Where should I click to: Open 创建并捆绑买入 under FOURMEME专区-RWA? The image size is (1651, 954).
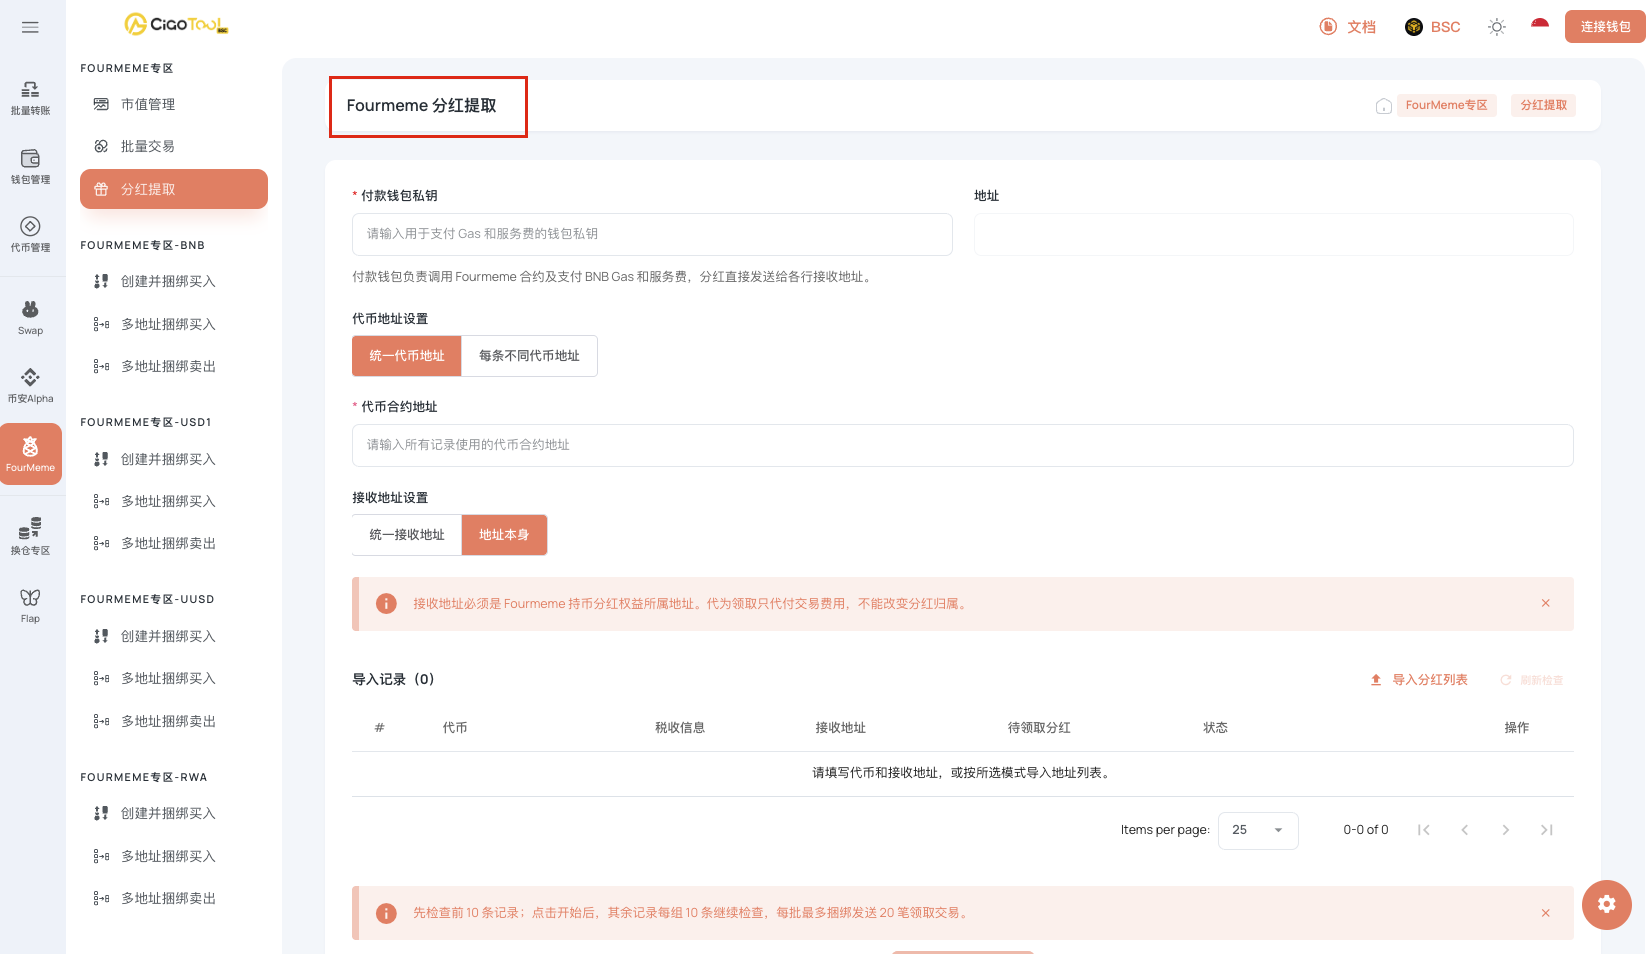click(174, 813)
